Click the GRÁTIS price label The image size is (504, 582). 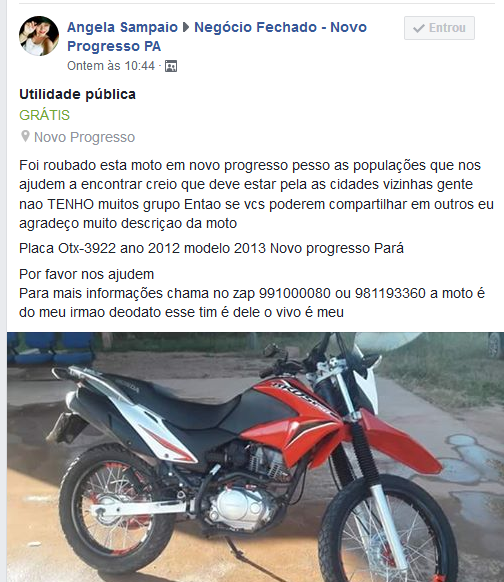(x=44, y=115)
